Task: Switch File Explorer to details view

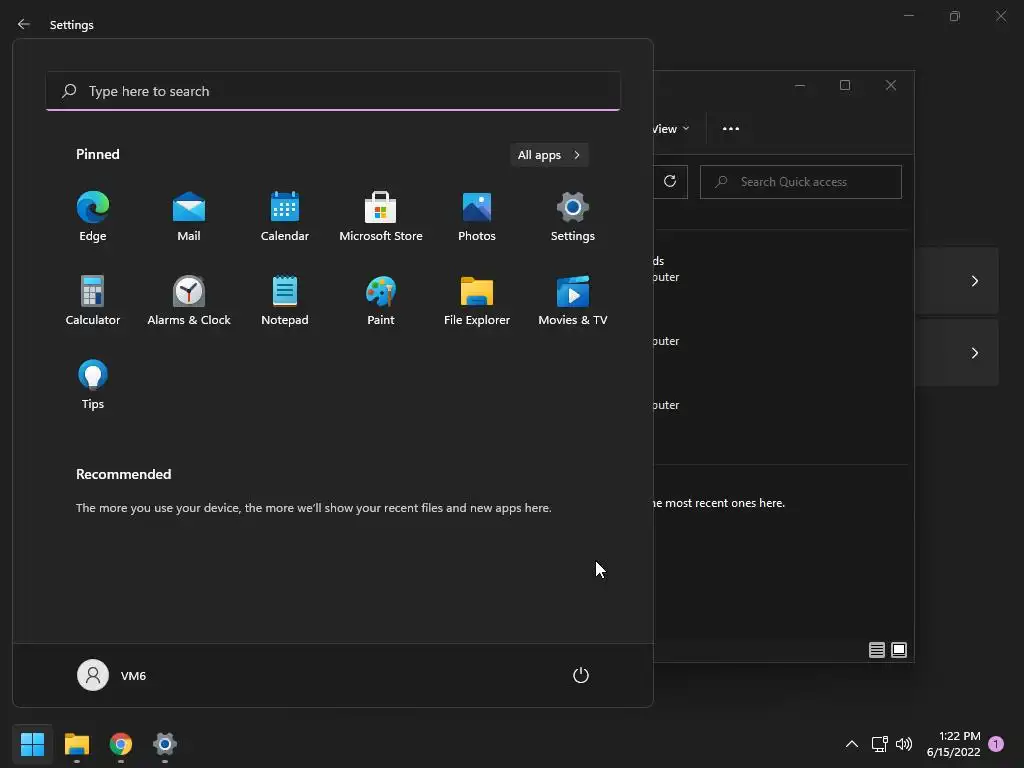Action: point(876,650)
